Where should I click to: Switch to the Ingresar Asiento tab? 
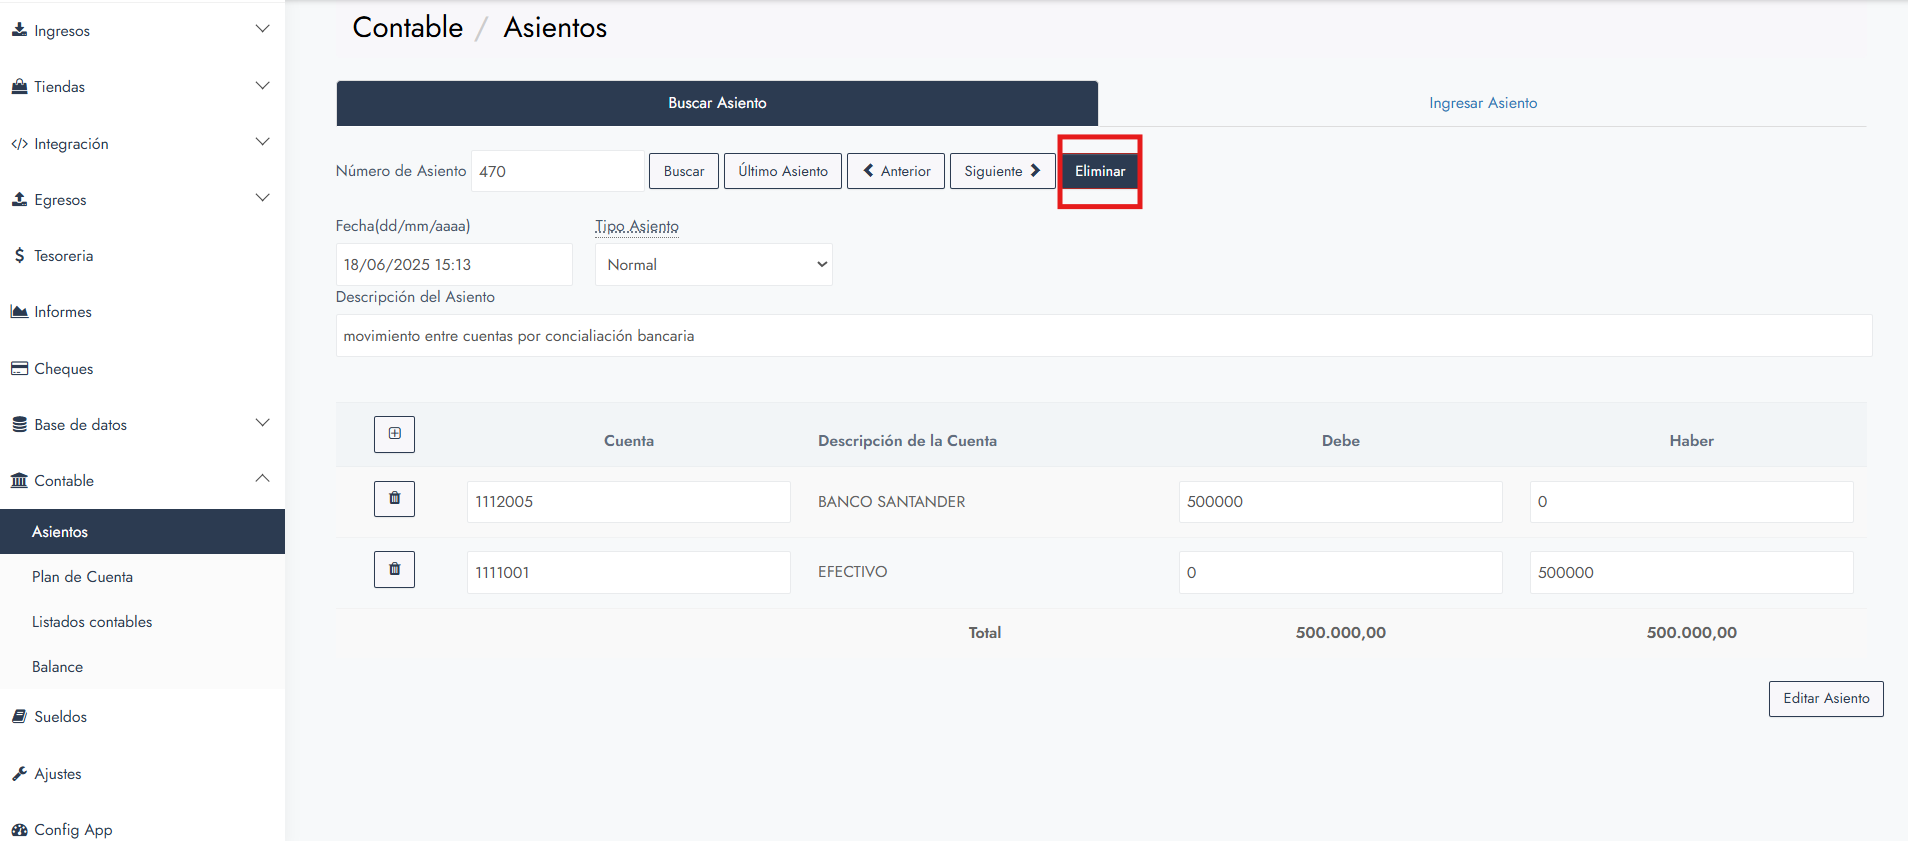[x=1482, y=103]
